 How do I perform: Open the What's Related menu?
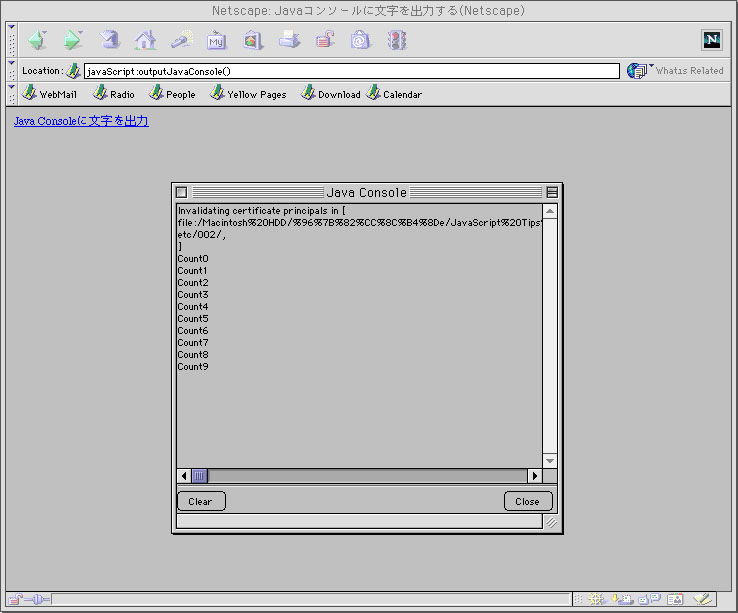pyautogui.click(x=675, y=71)
